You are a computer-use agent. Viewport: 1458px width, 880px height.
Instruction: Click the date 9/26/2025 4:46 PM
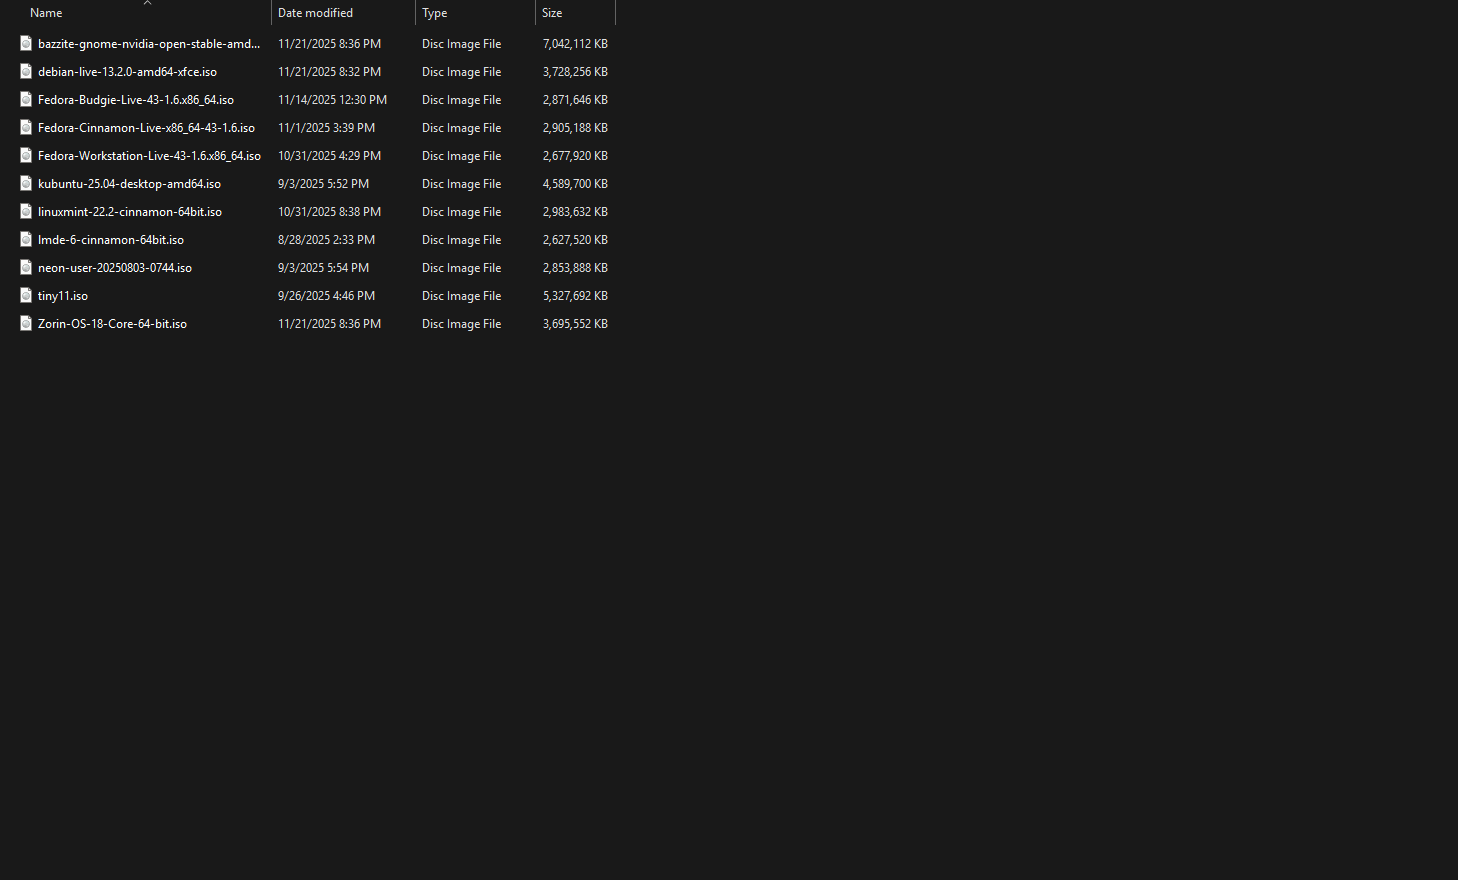326,296
